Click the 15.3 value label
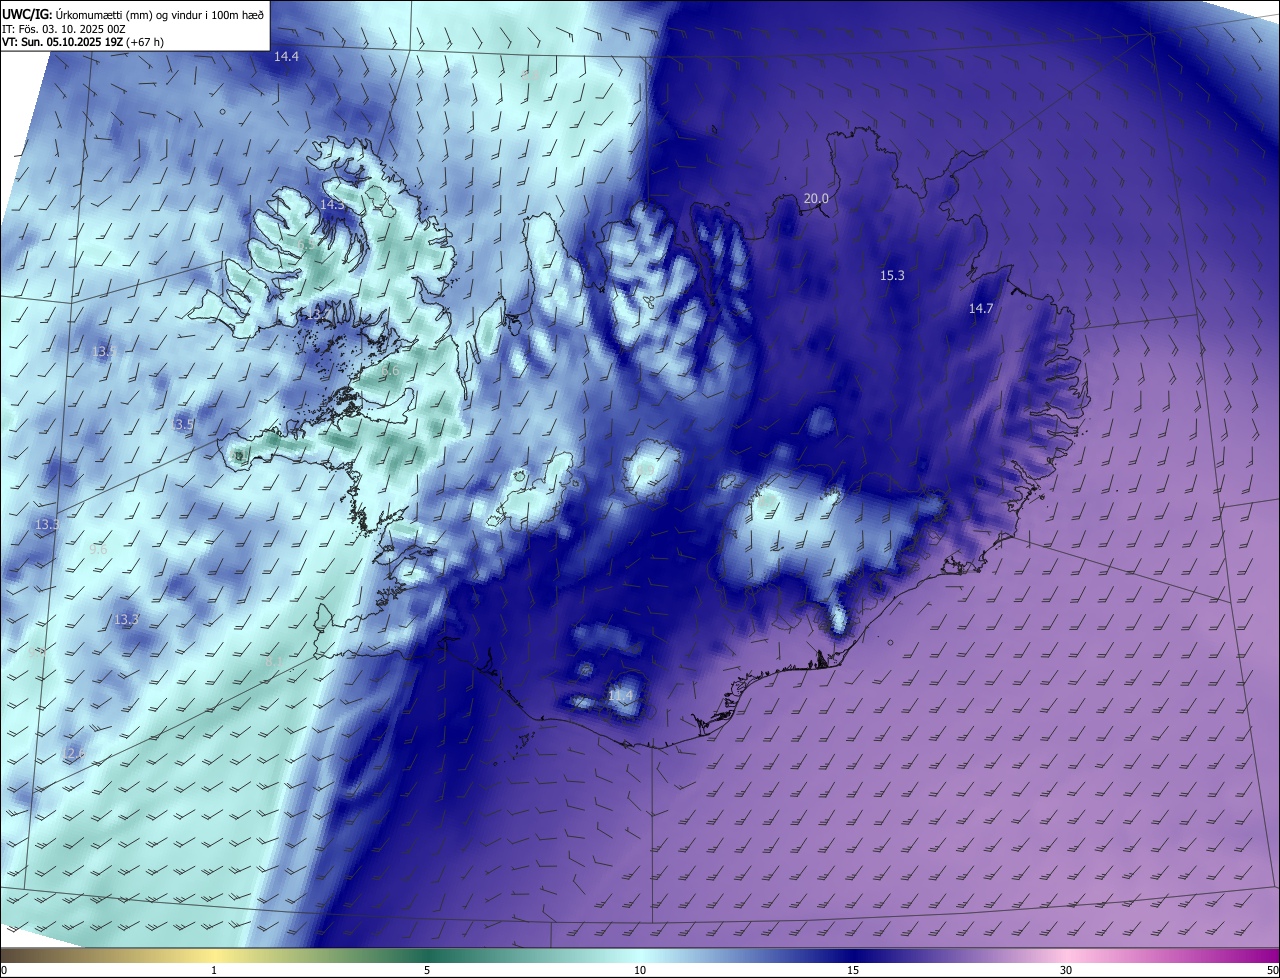Screen dimensions: 1280x978 pyautogui.click(x=892, y=276)
